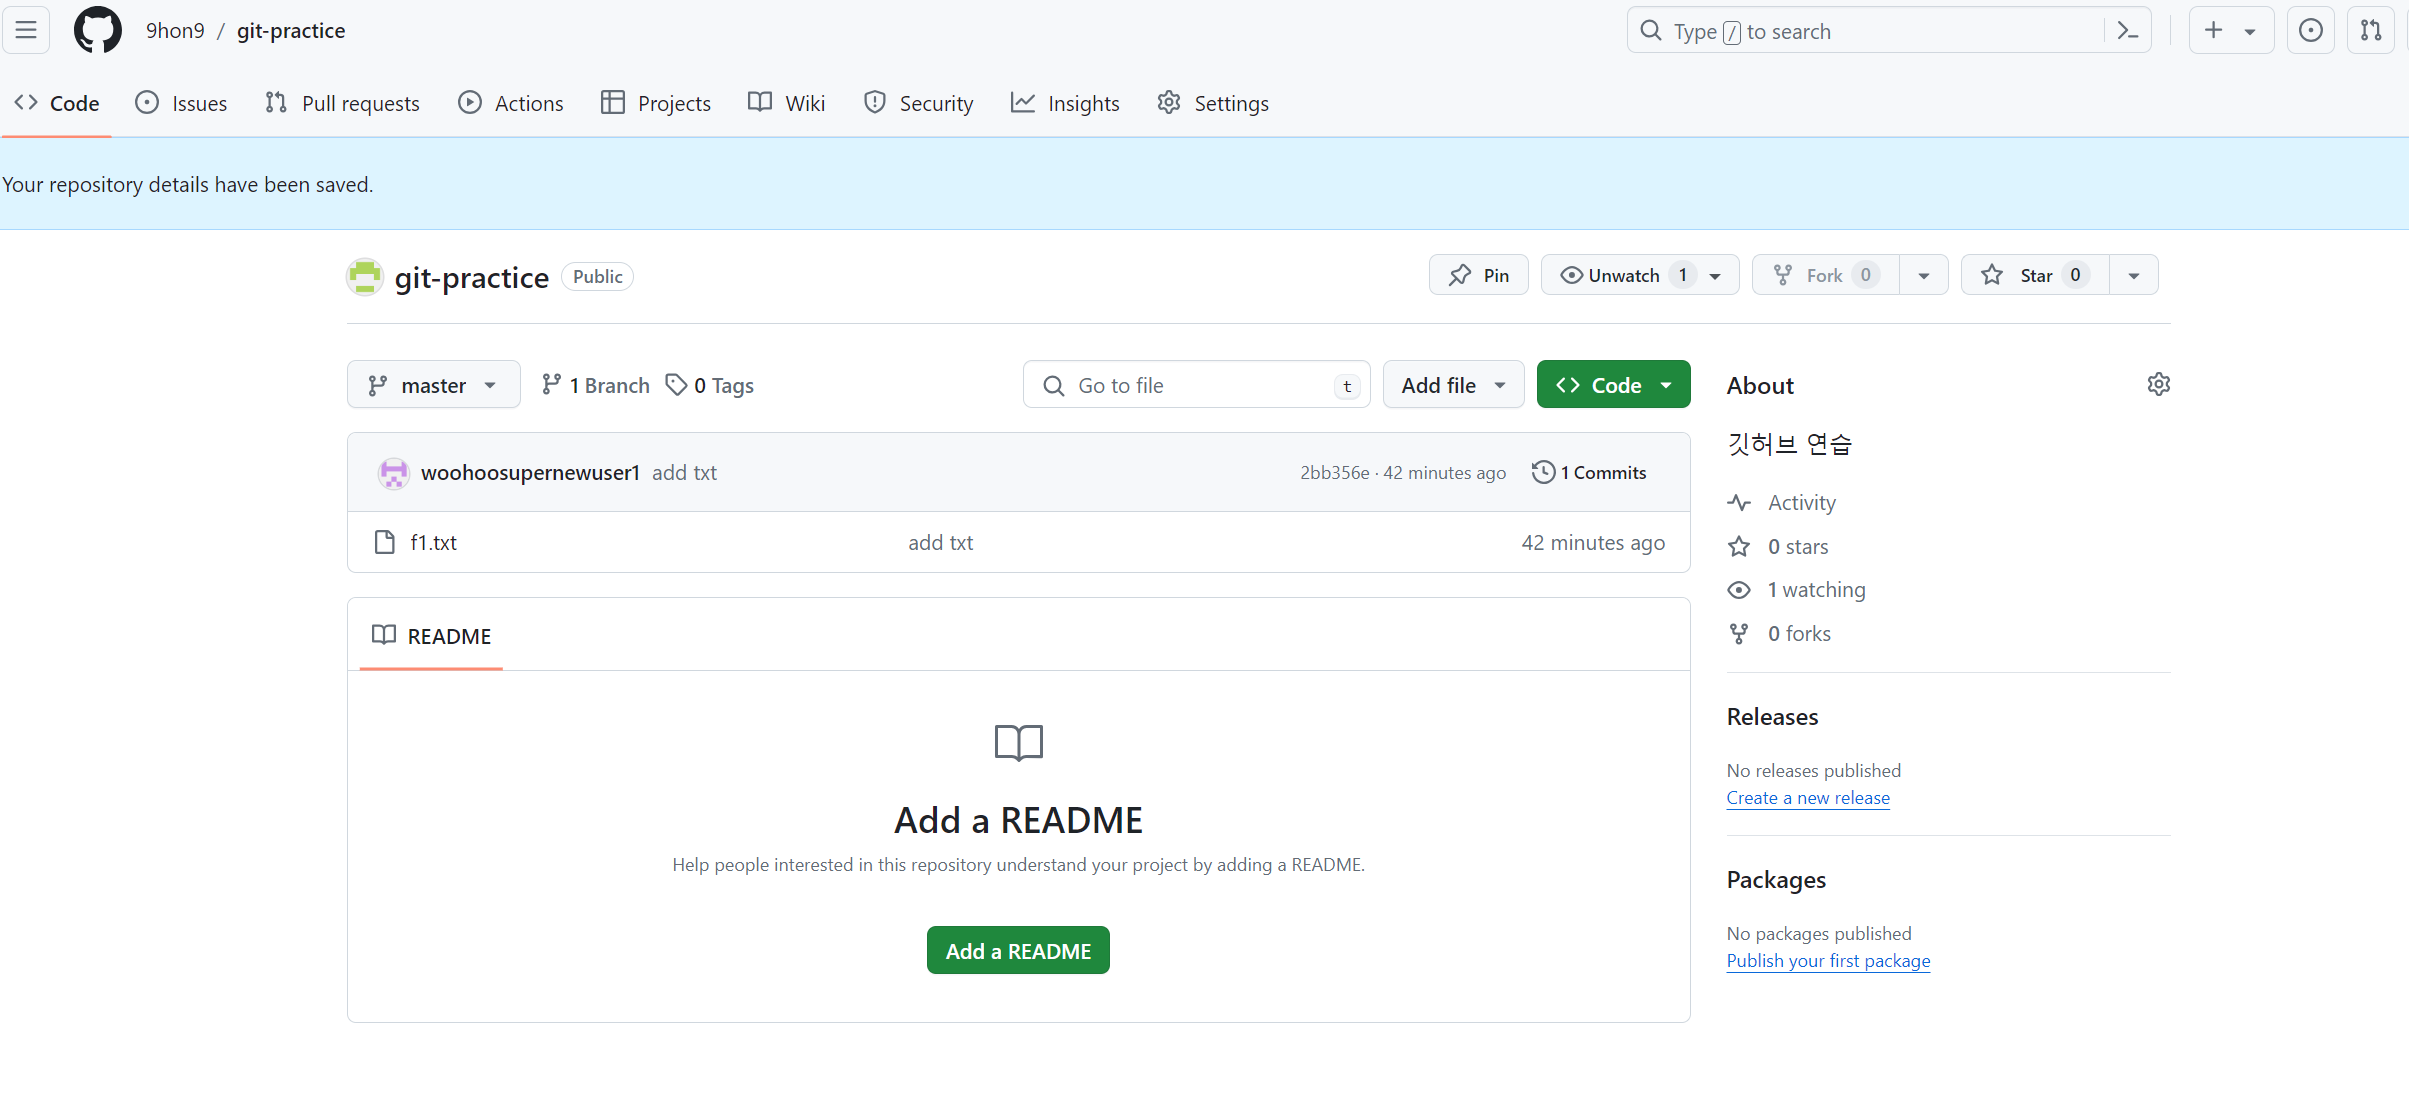Click Unwatch to stop watching the repository

[1622, 275]
